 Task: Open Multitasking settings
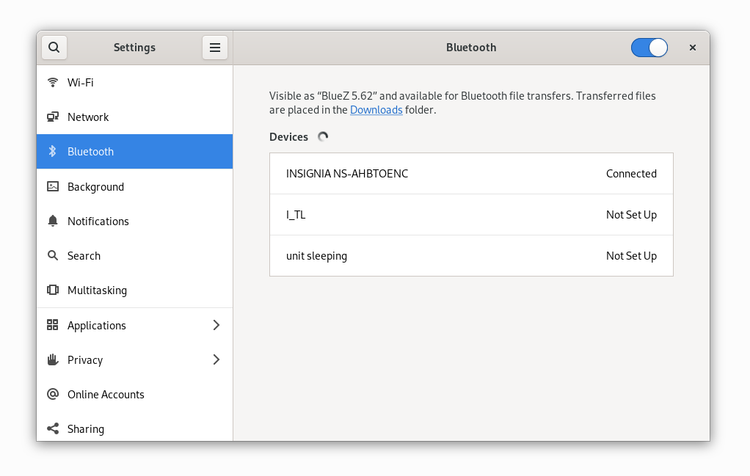point(135,290)
